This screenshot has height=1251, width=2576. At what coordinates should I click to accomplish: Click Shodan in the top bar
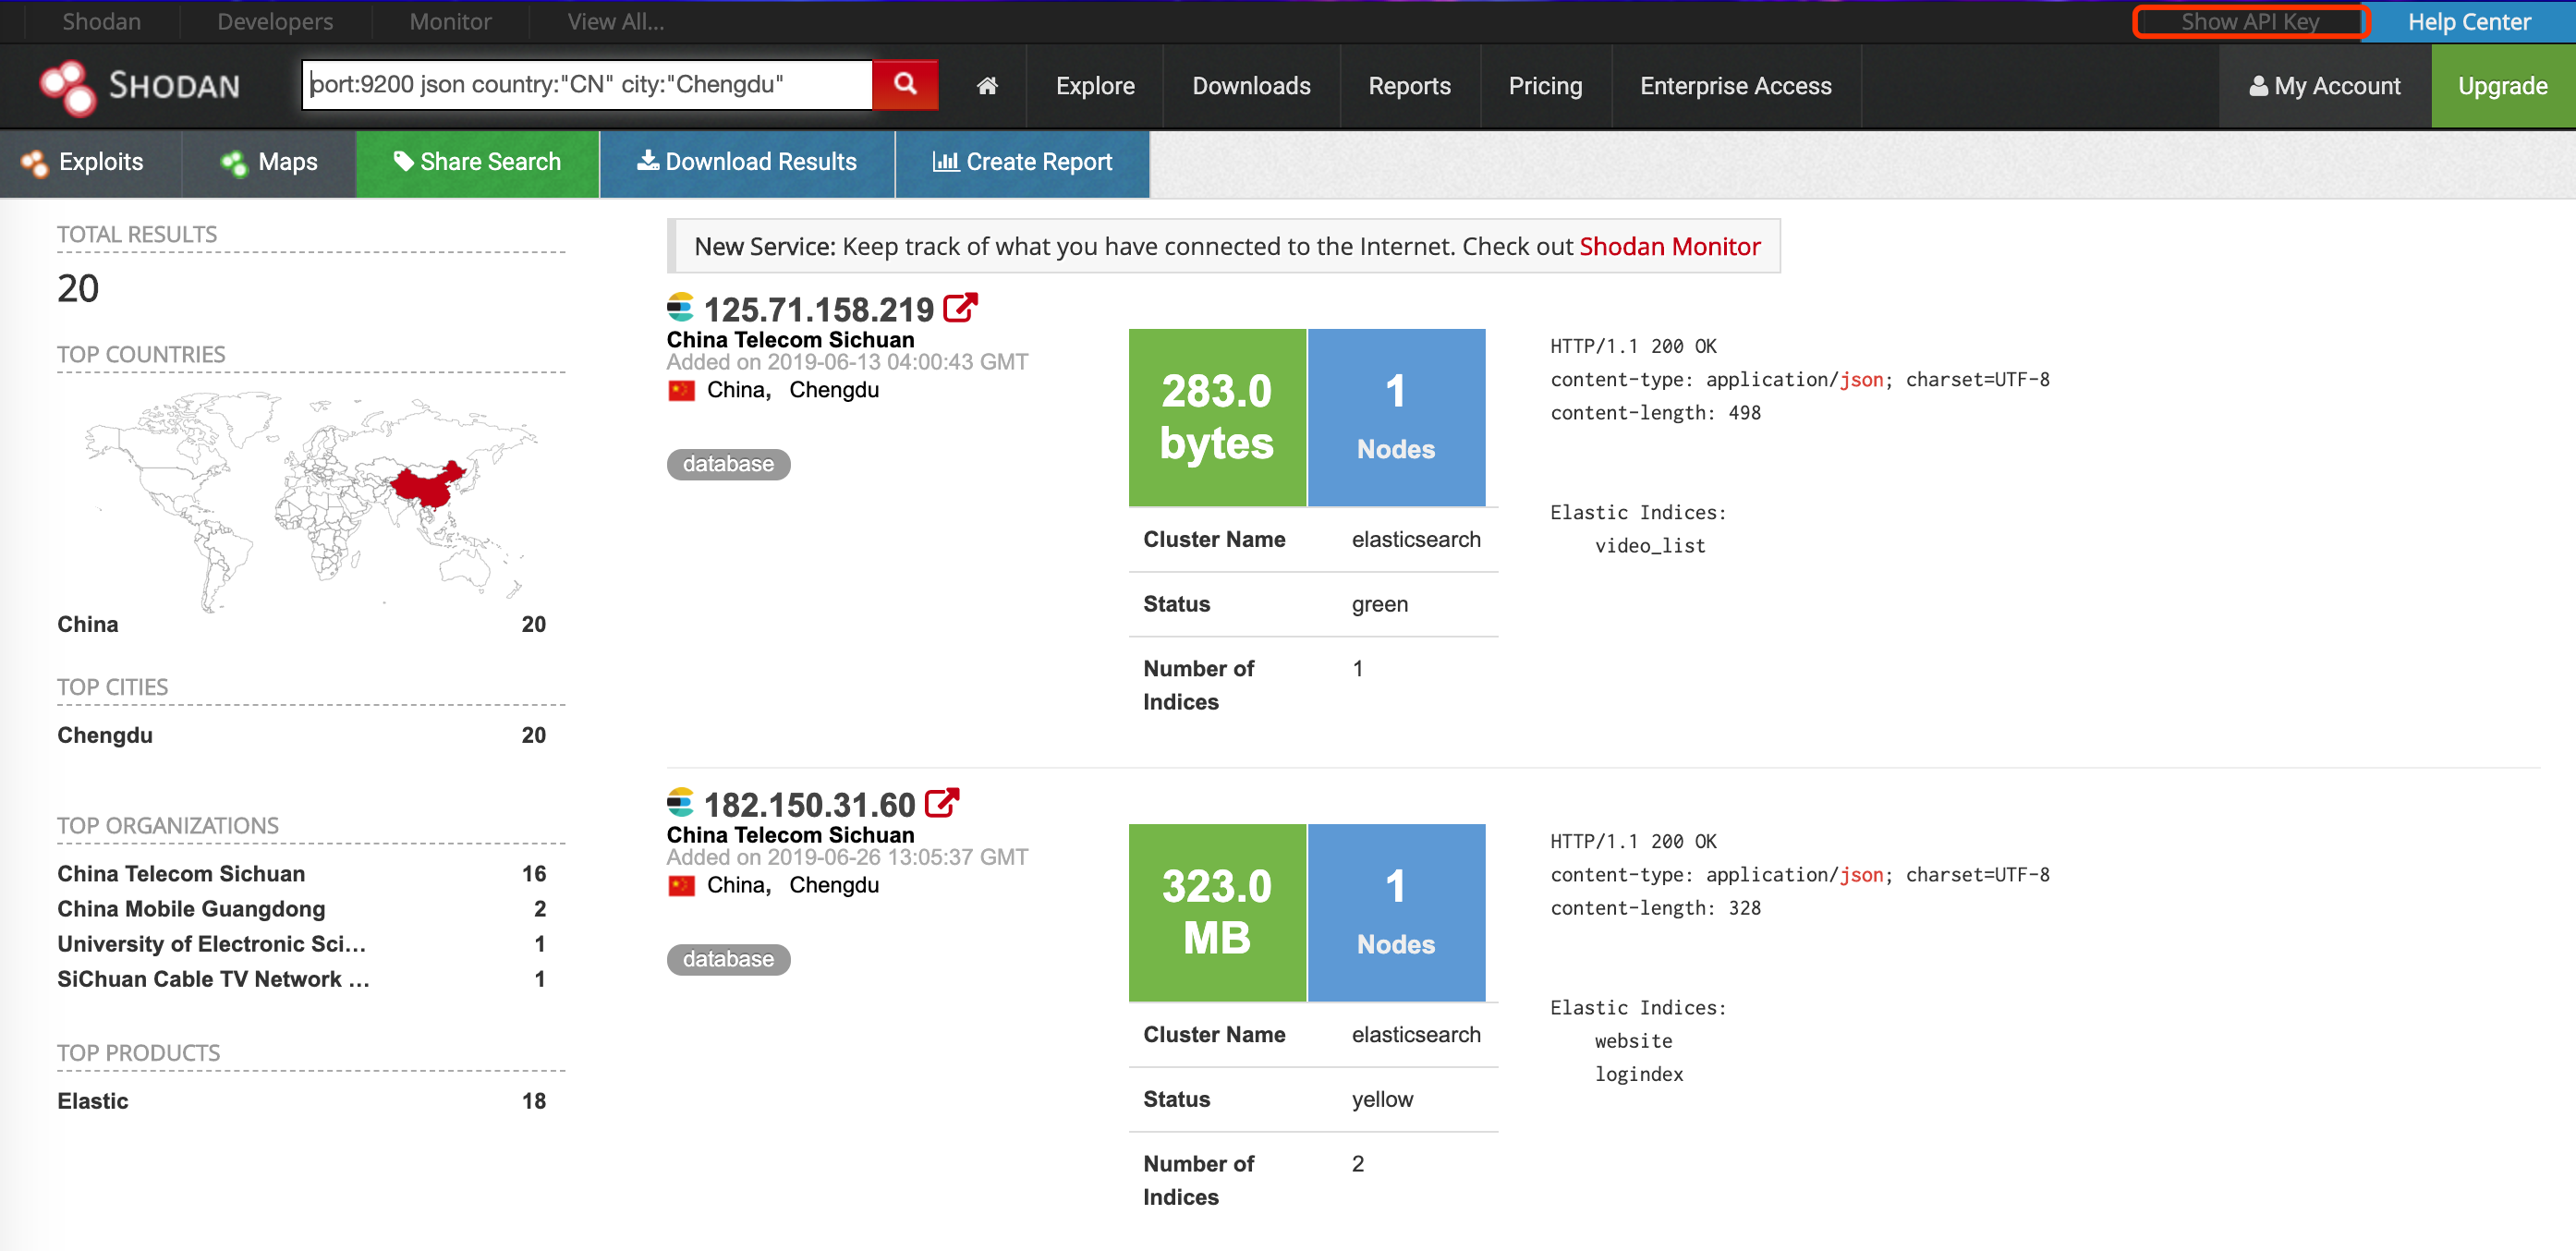point(101,21)
